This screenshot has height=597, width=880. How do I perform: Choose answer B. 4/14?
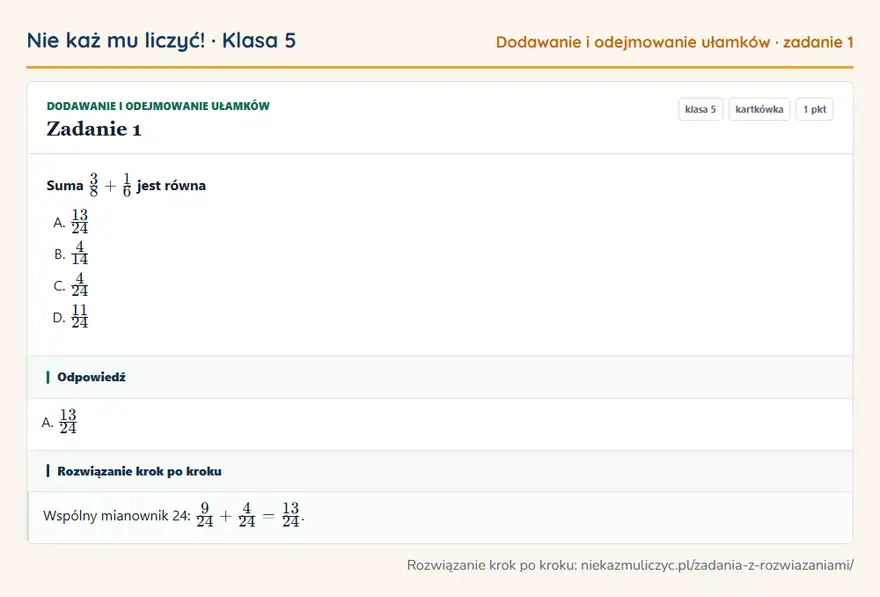[71, 254]
